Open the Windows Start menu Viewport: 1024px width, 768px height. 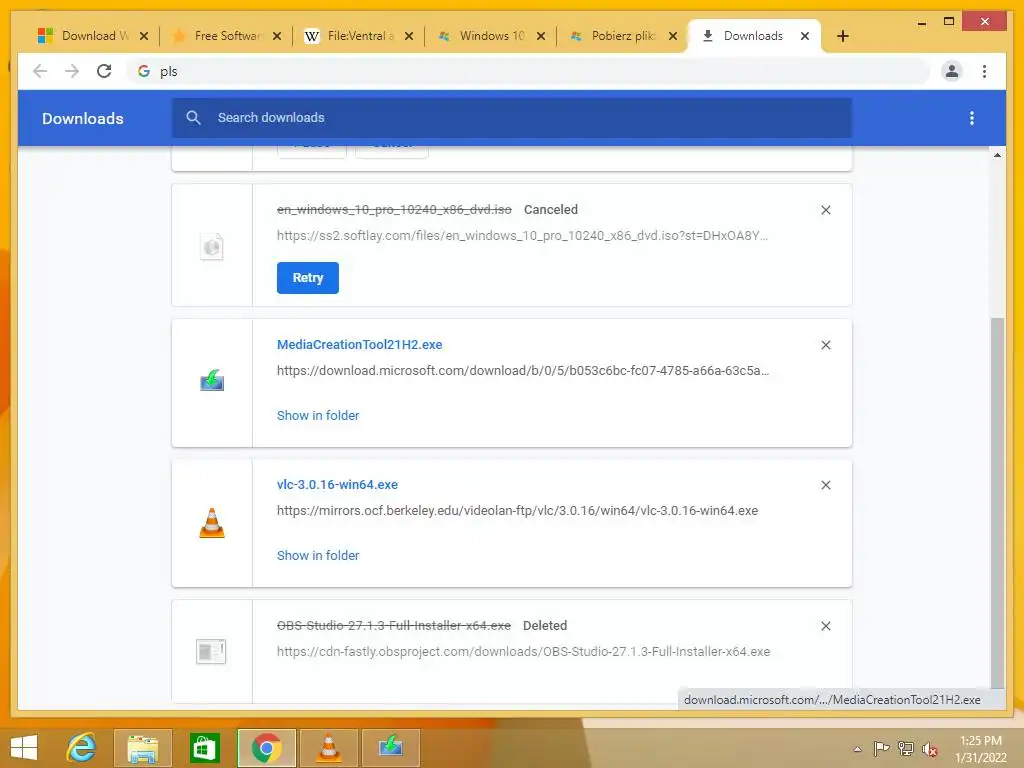click(x=24, y=747)
